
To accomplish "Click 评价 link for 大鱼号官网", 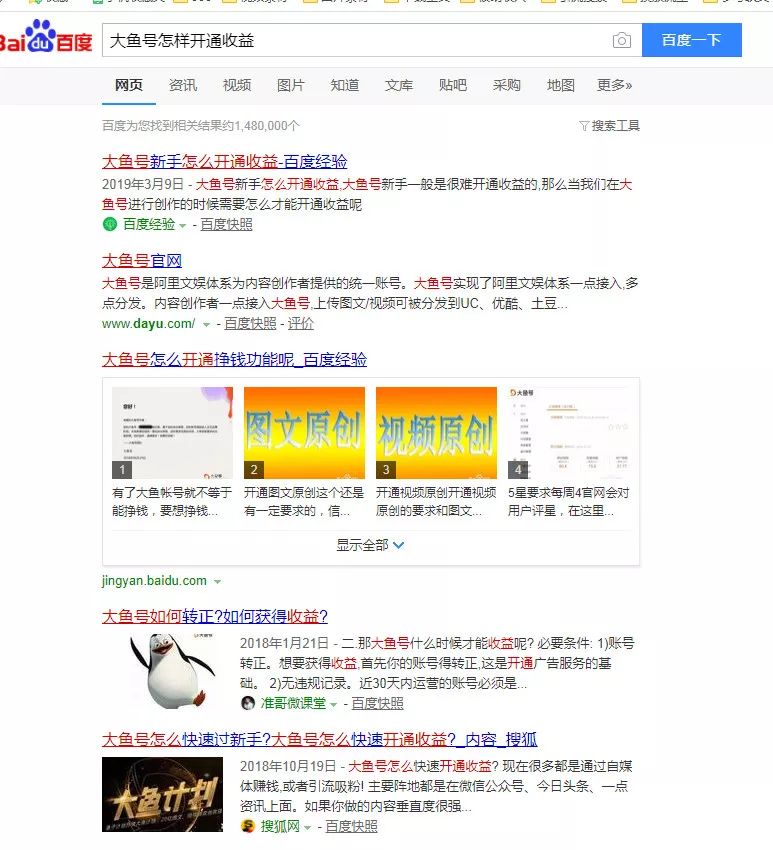I will pos(300,324).
